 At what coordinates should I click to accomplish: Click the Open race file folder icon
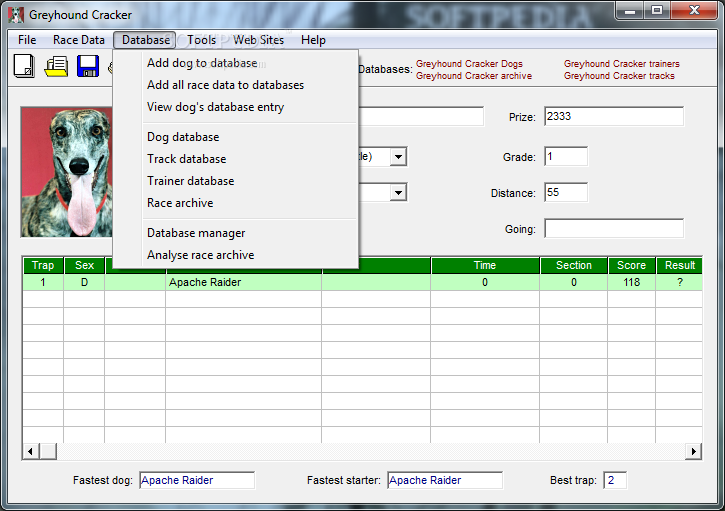point(56,66)
